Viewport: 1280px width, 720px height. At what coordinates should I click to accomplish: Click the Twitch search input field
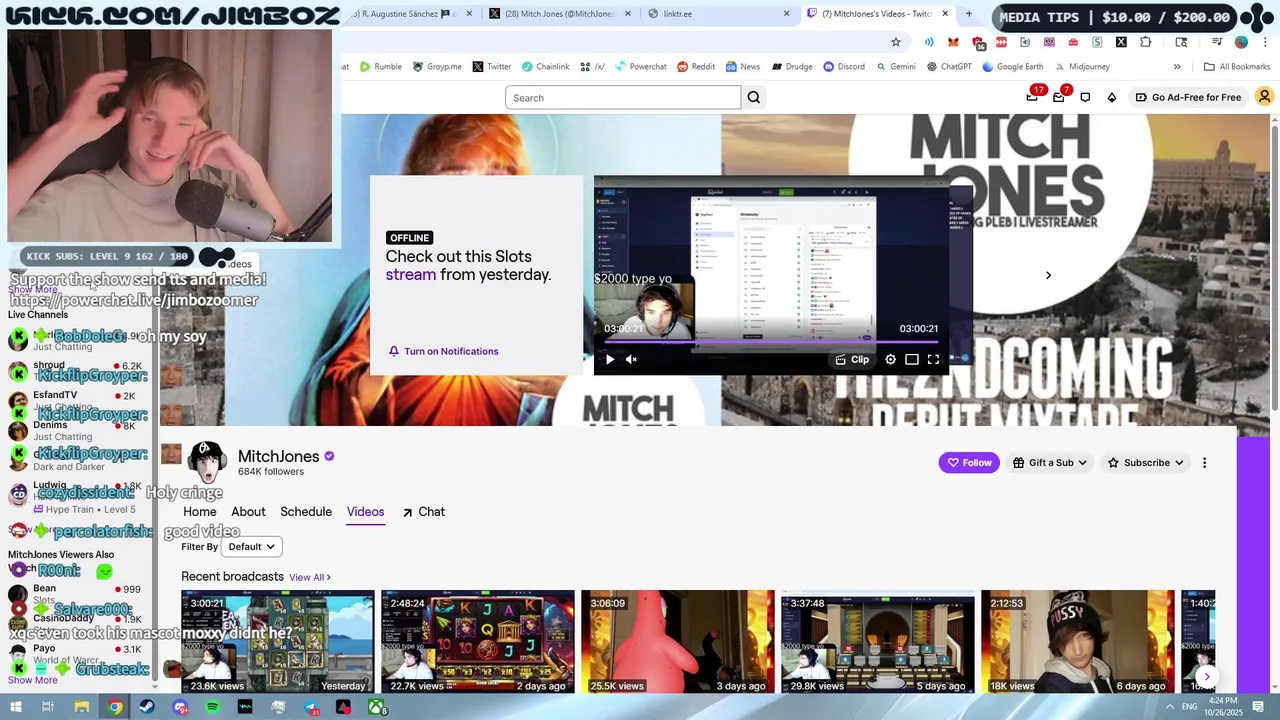tap(623, 97)
